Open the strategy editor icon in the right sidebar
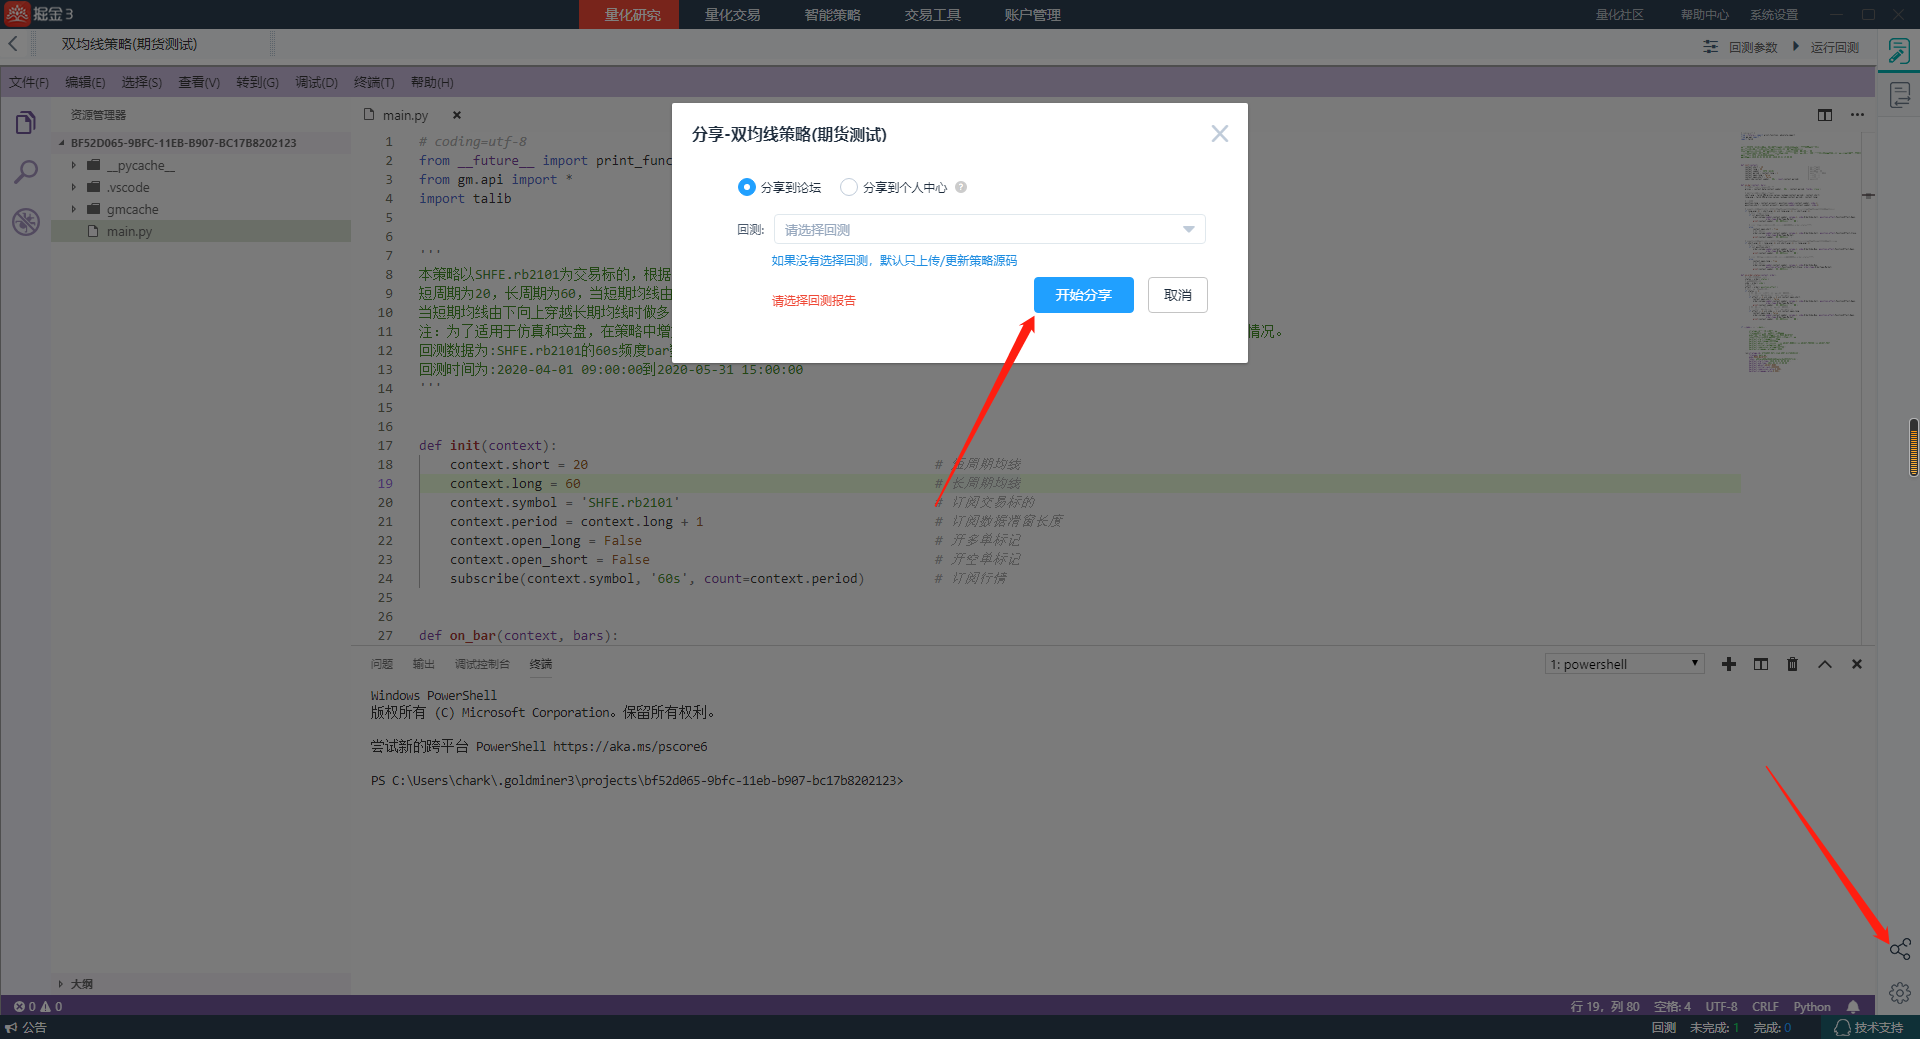The image size is (1920, 1039). tap(1899, 50)
